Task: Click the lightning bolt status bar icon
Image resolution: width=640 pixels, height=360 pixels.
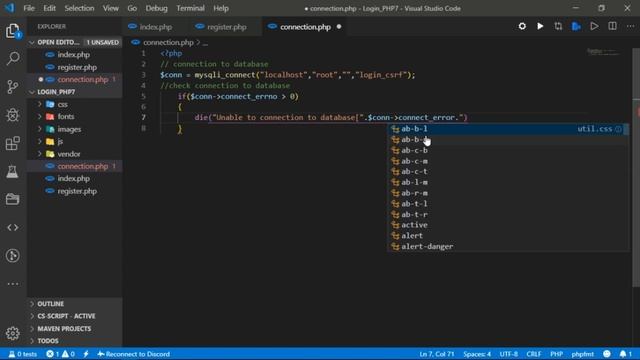Action: pos(86,354)
